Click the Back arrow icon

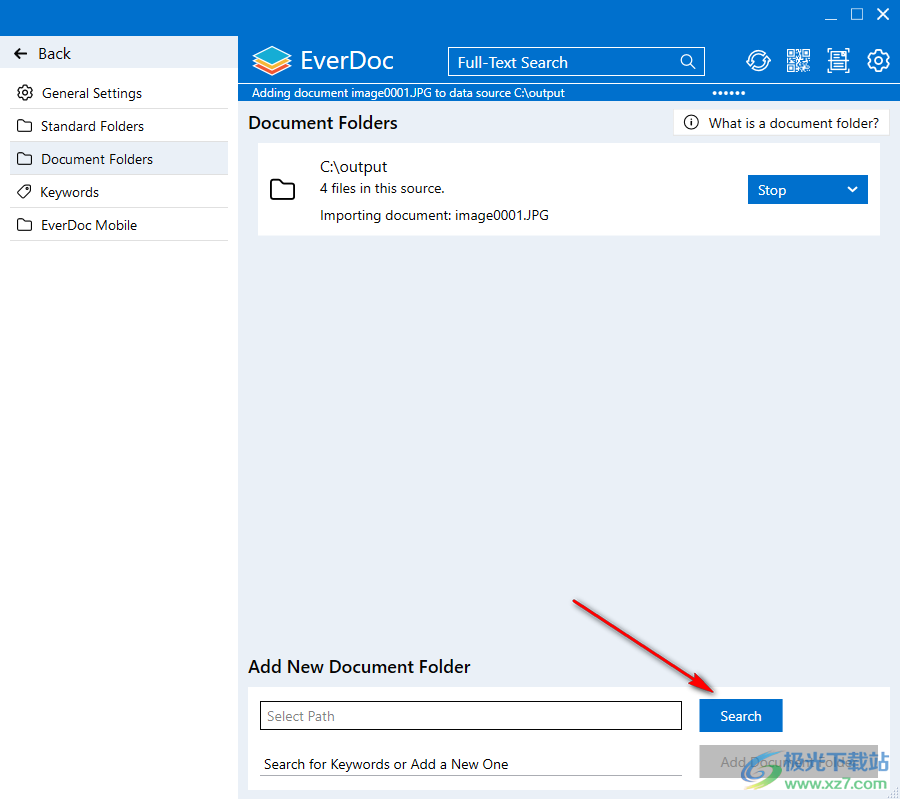click(x=21, y=53)
